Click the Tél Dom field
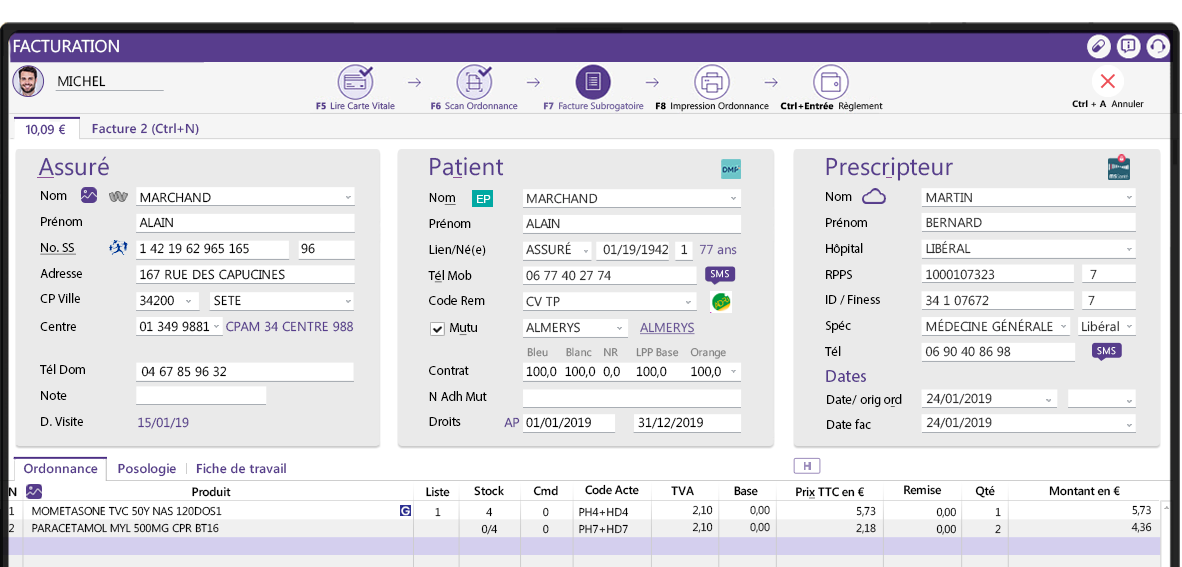Screen dimensions: 1182x567 point(245,372)
